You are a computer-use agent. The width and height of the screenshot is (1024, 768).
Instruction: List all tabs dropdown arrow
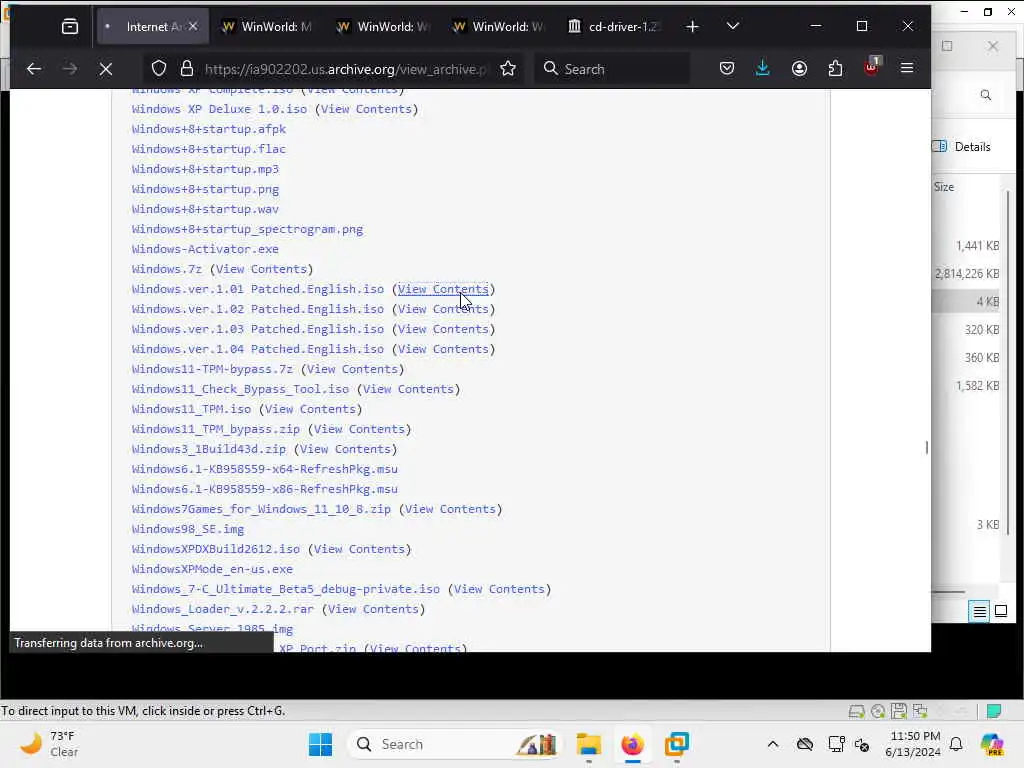[x=733, y=27]
